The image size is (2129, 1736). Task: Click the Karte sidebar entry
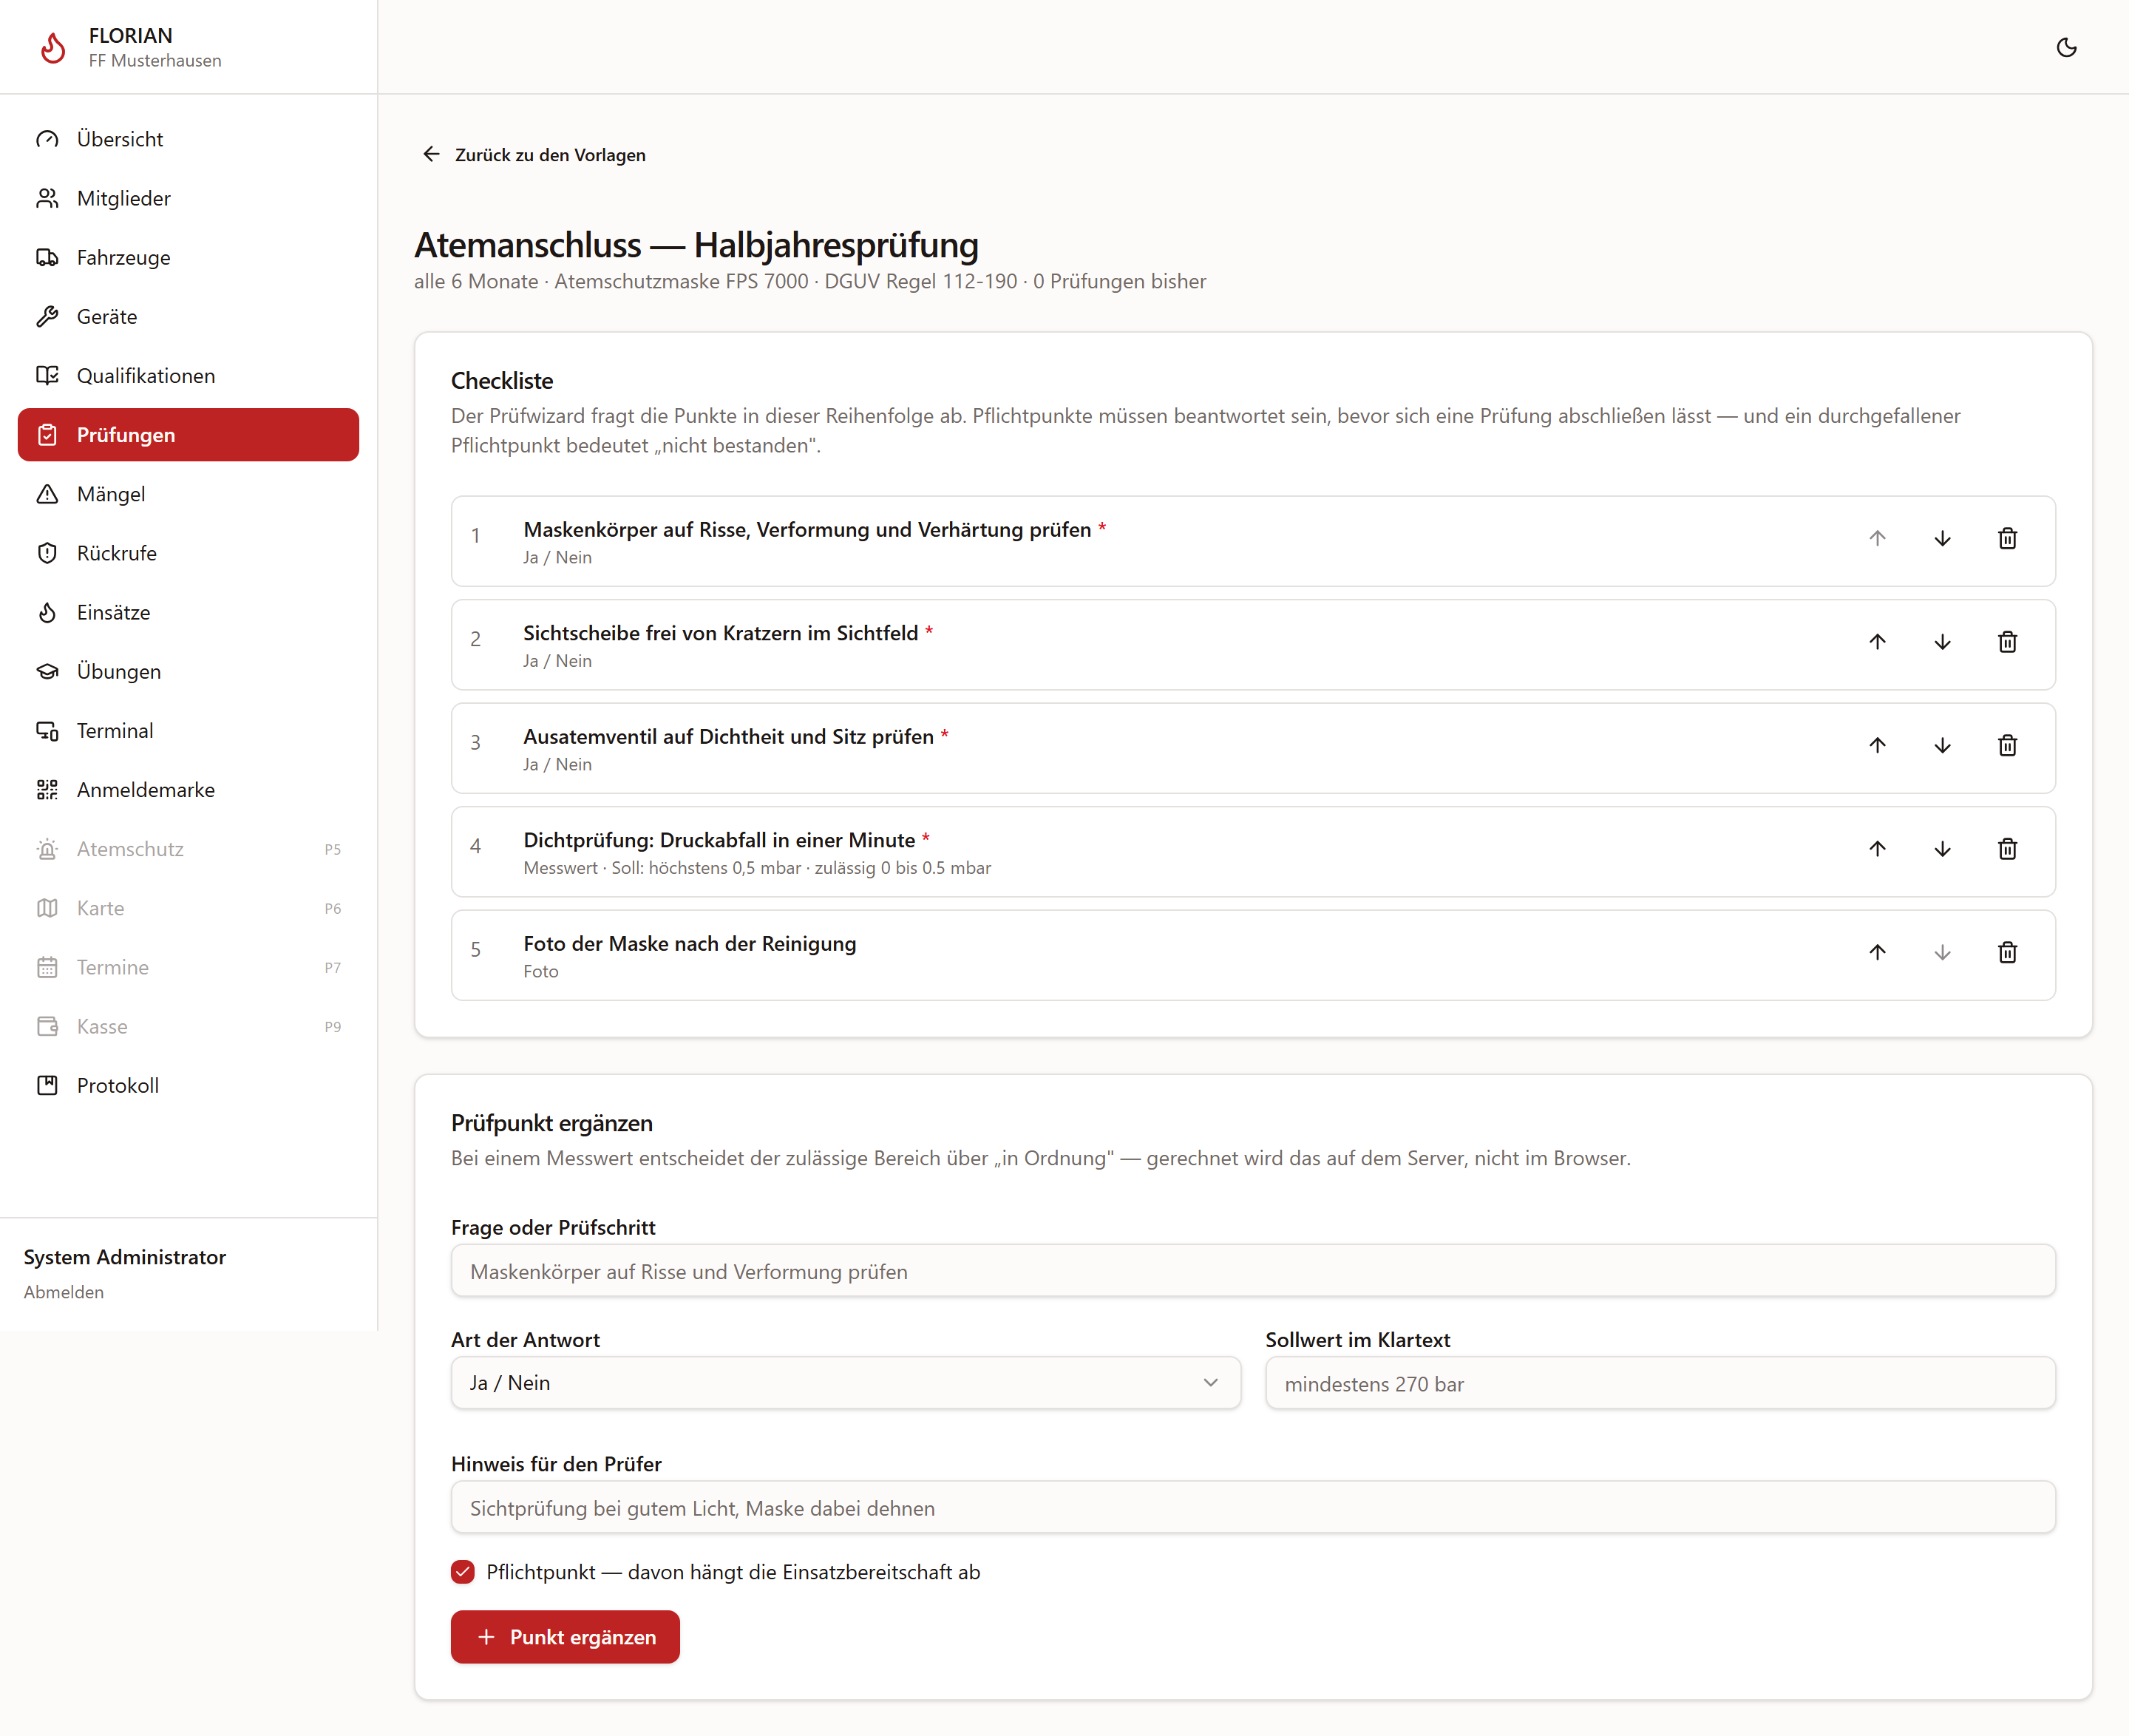[188, 908]
